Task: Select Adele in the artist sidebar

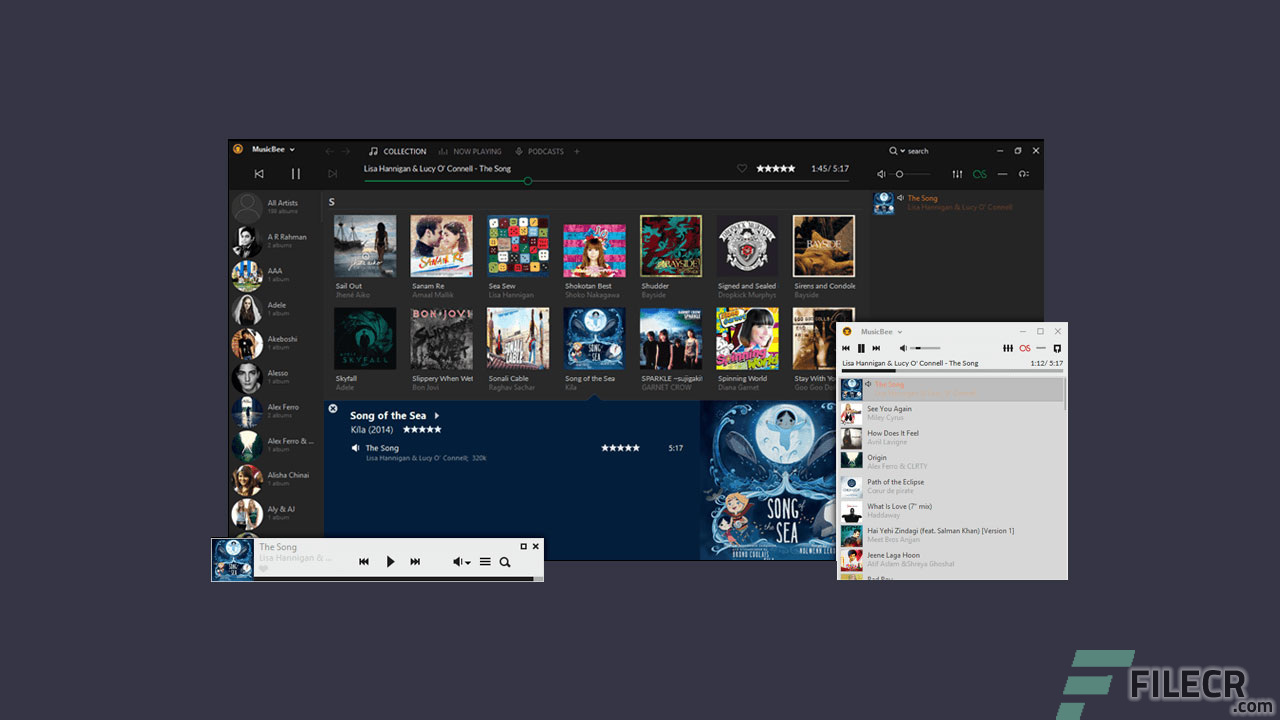Action: tap(276, 309)
